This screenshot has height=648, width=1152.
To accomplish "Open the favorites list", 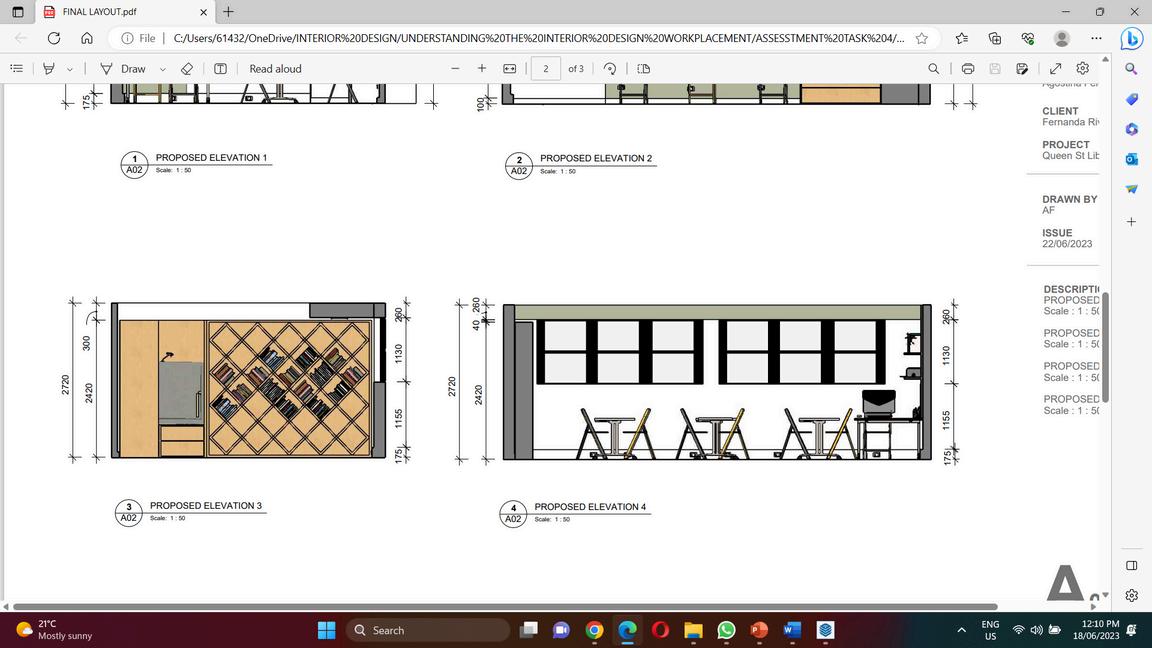I will coord(962,38).
